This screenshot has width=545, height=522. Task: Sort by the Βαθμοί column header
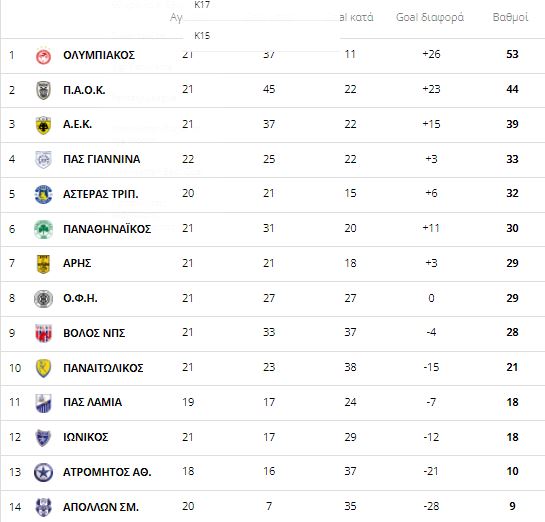[x=510, y=17]
